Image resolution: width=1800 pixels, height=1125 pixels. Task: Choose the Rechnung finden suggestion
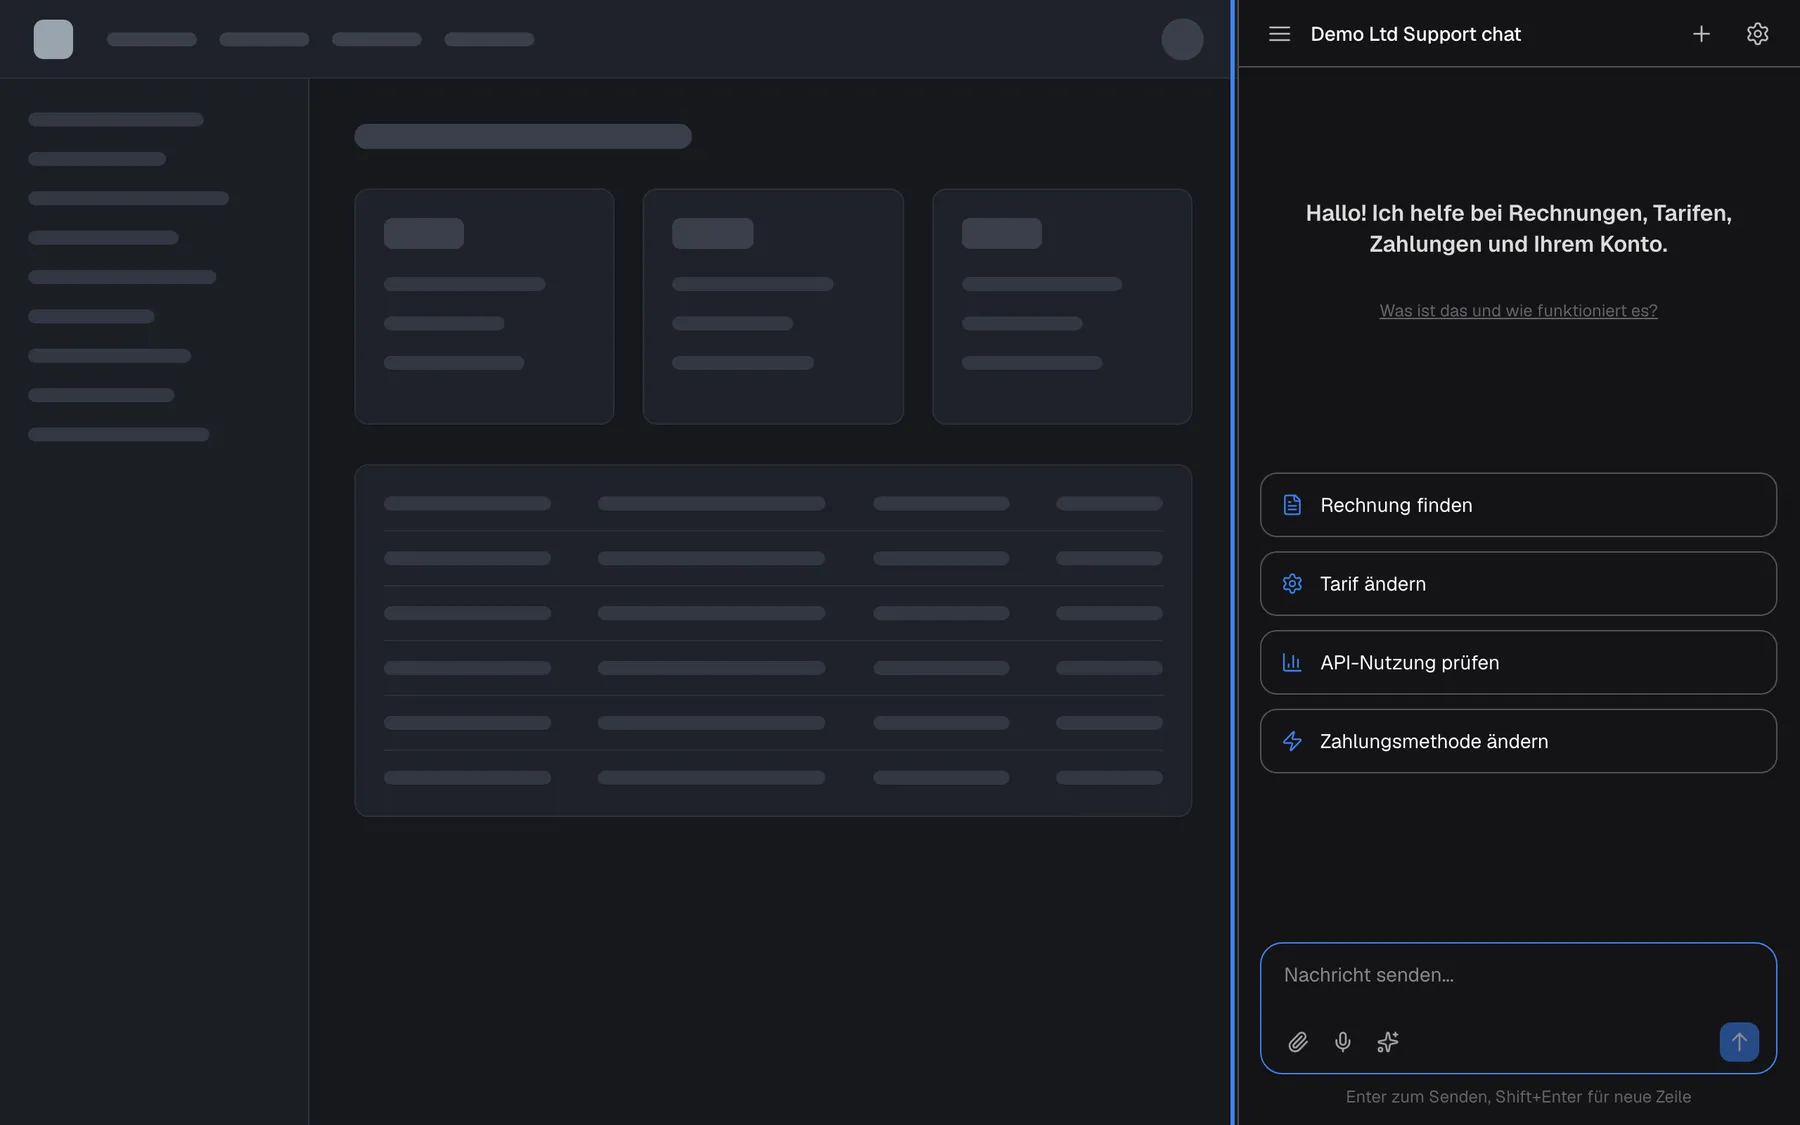click(1518, 505)
